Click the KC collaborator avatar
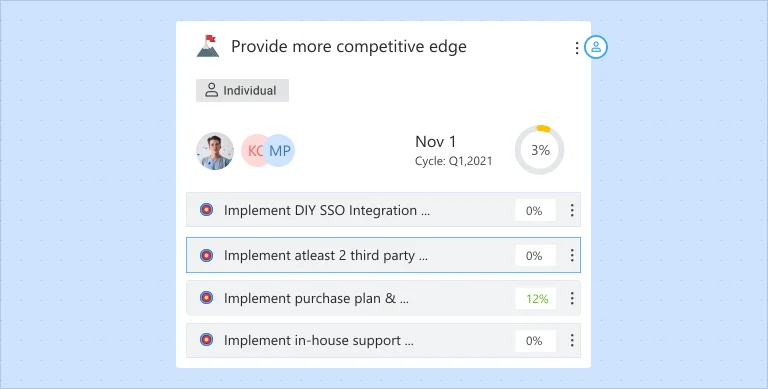 tap(254, 150)
